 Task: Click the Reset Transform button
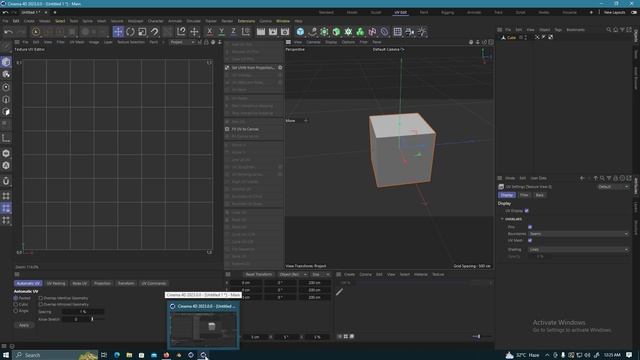259,274
